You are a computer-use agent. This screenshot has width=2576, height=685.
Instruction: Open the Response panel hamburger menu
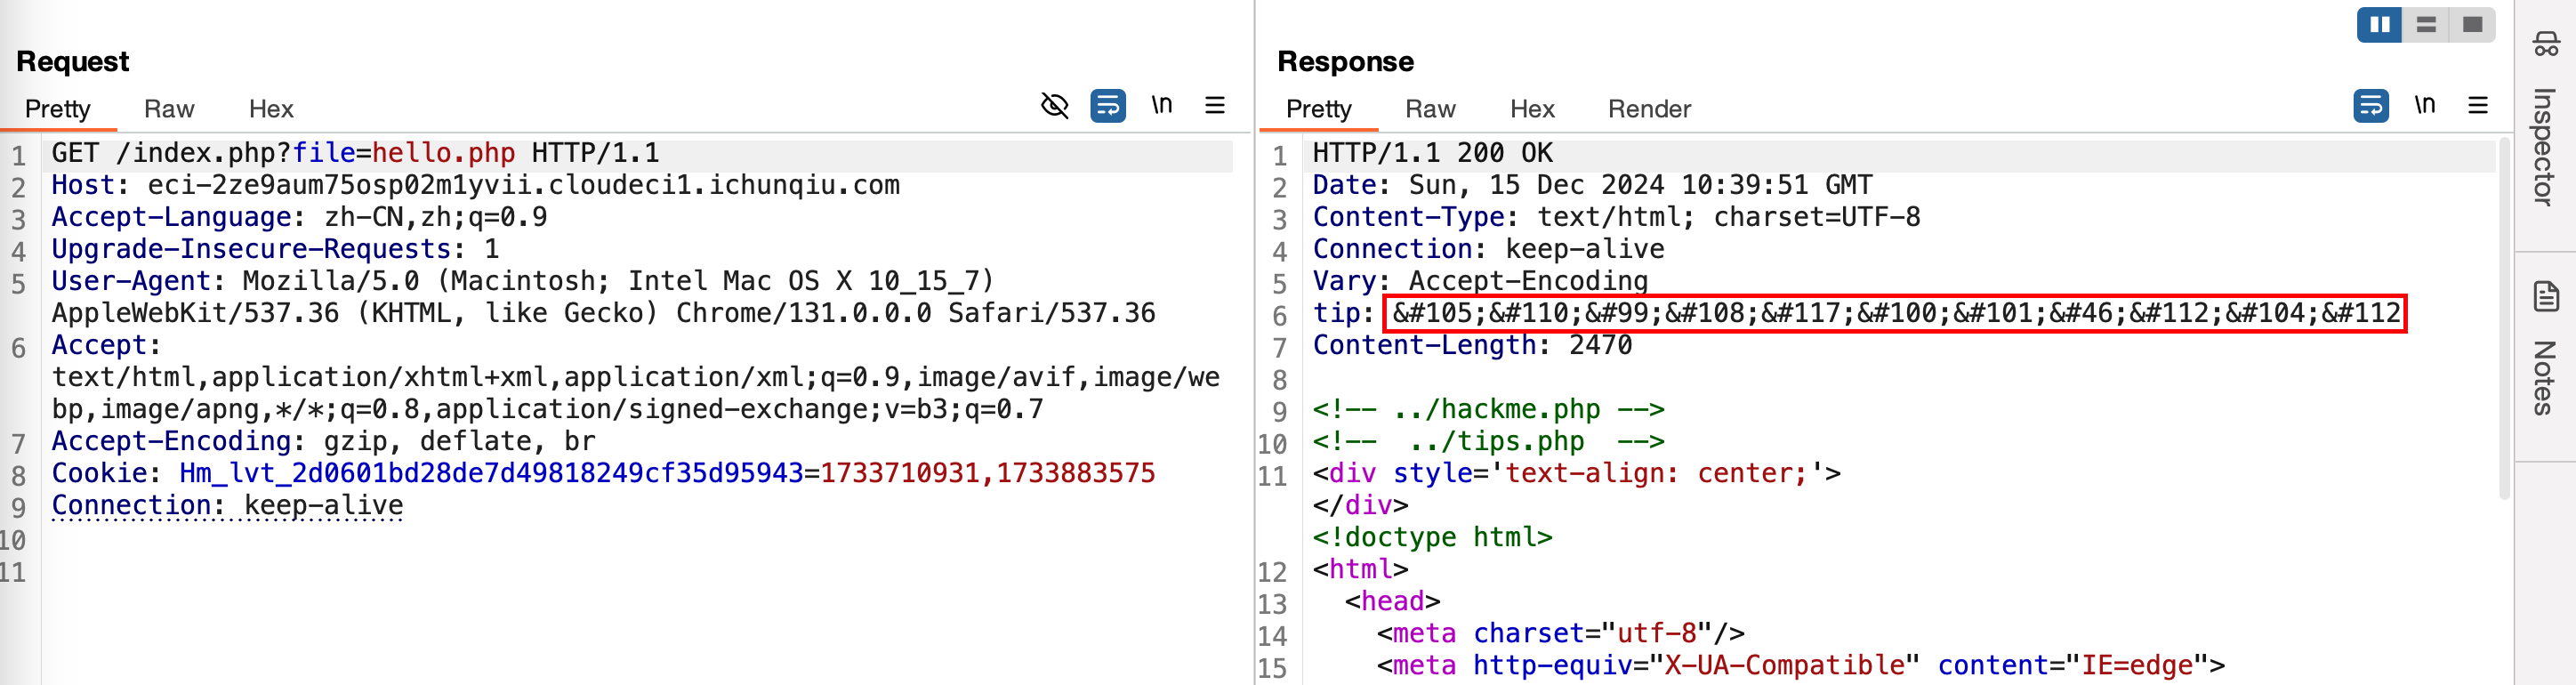(2478, 105)
